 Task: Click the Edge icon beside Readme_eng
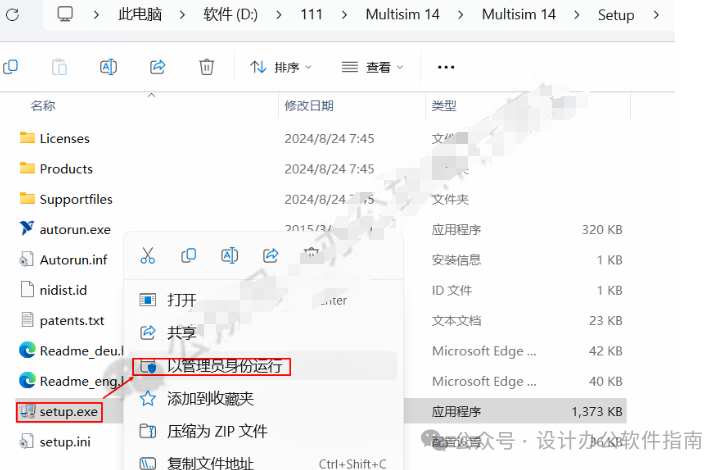(27, 381)
